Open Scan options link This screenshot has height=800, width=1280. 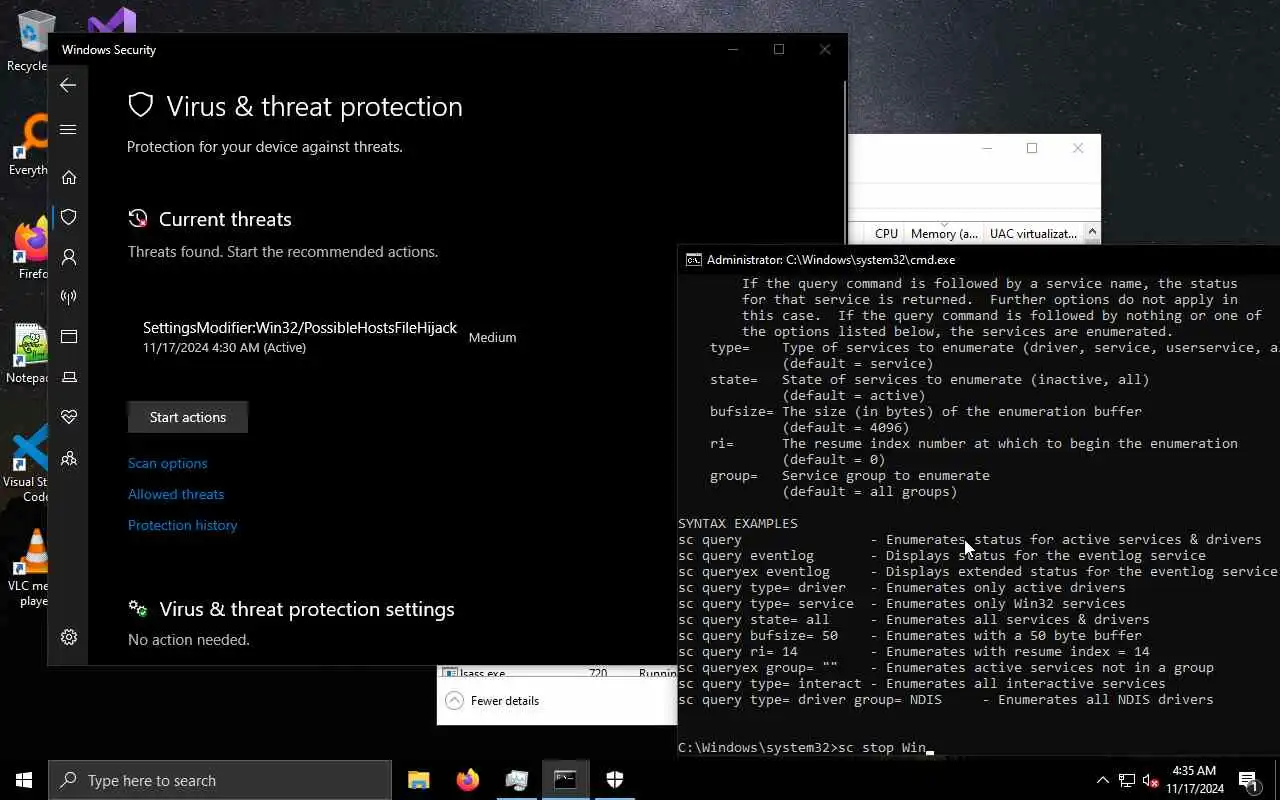click(168, 463)
